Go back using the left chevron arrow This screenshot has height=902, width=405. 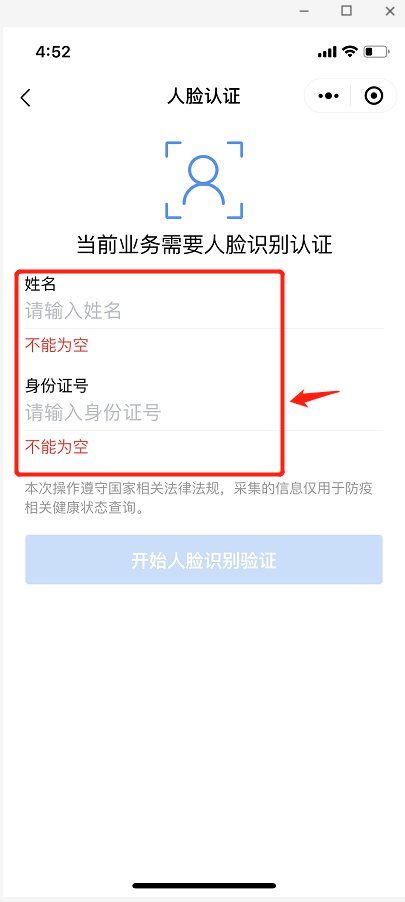25,97
